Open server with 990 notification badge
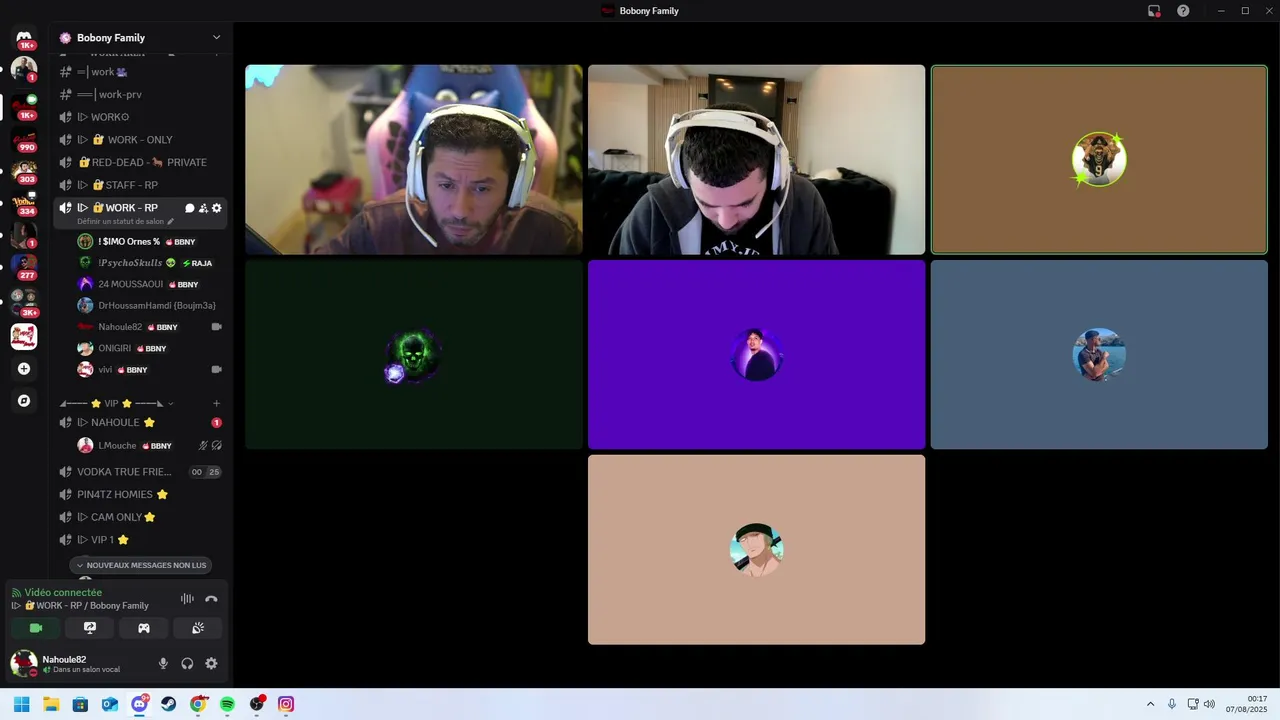Image resolution: width=1280 pixels, height=720 pixels. [x=24, y=140]
